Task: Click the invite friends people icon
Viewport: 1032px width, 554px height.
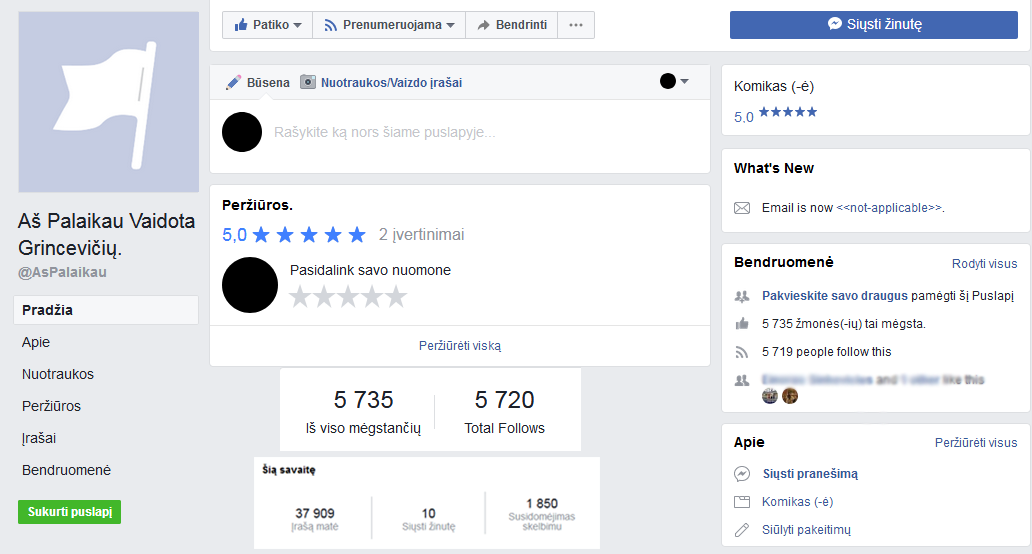Action: coord(742,296)
